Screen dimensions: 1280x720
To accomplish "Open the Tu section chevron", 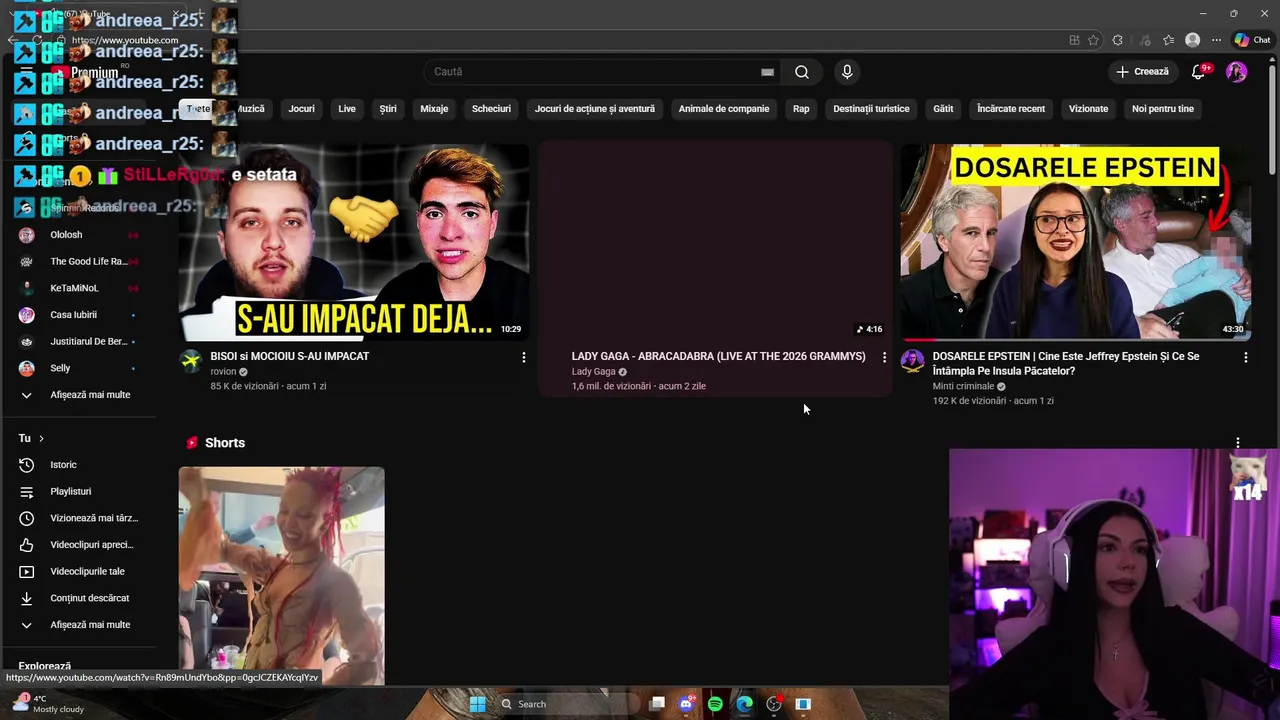I will pos(41,438).
